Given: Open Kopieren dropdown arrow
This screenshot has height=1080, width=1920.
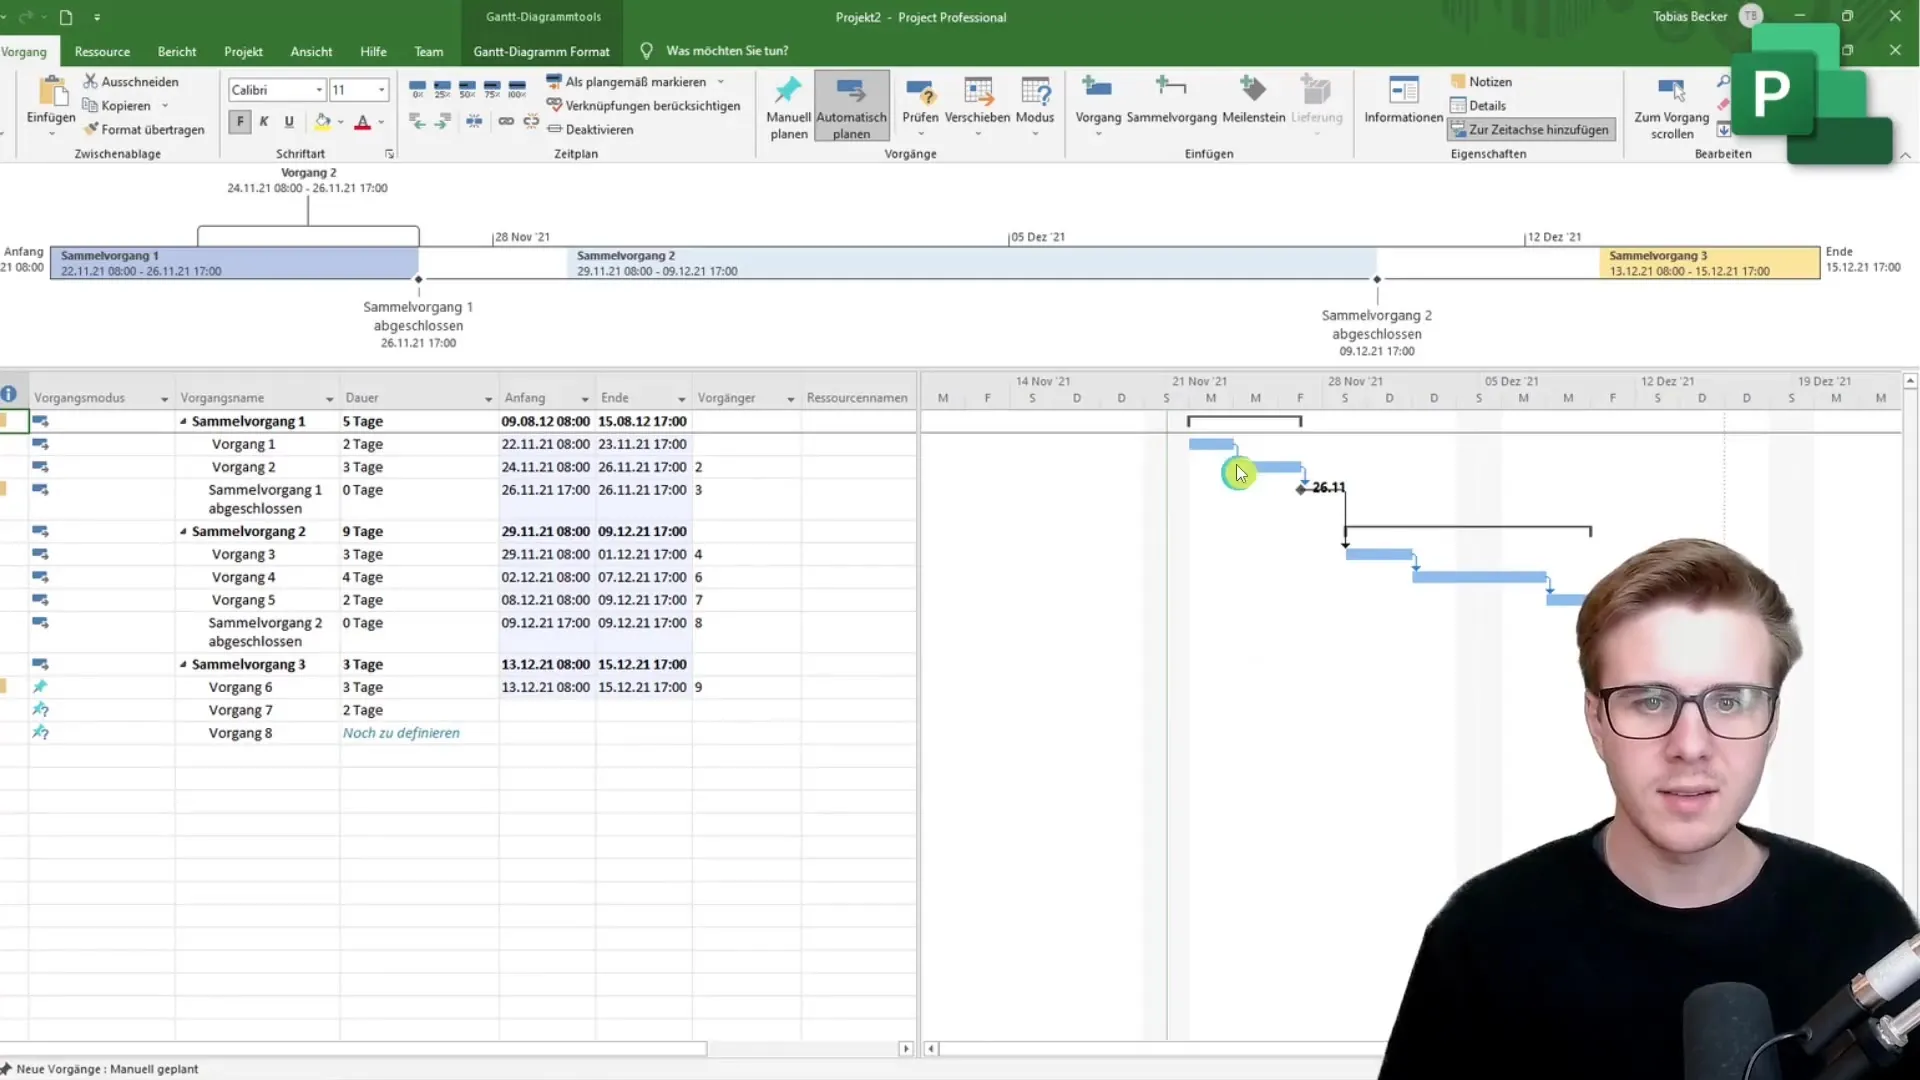Looking at the screenshot, I should click(x=165, y=106).
